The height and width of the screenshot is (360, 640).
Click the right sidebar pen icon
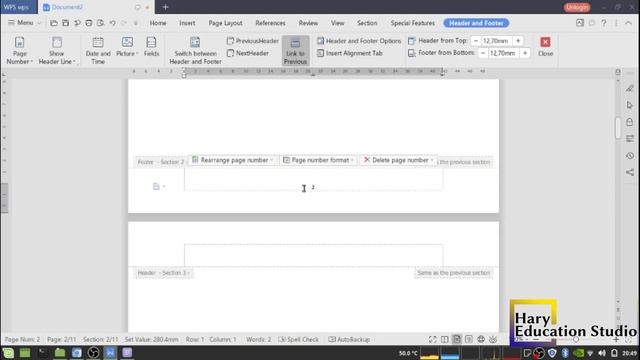tap(630, 88)
